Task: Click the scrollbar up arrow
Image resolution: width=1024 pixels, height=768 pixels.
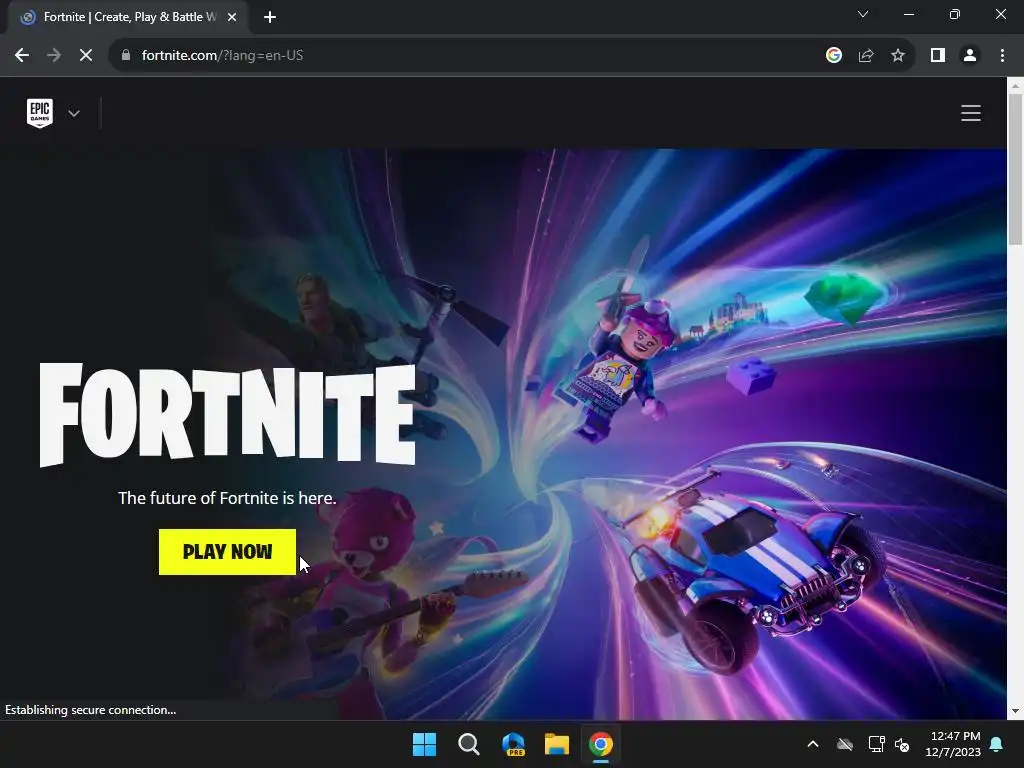Action: pos(1015,86)
